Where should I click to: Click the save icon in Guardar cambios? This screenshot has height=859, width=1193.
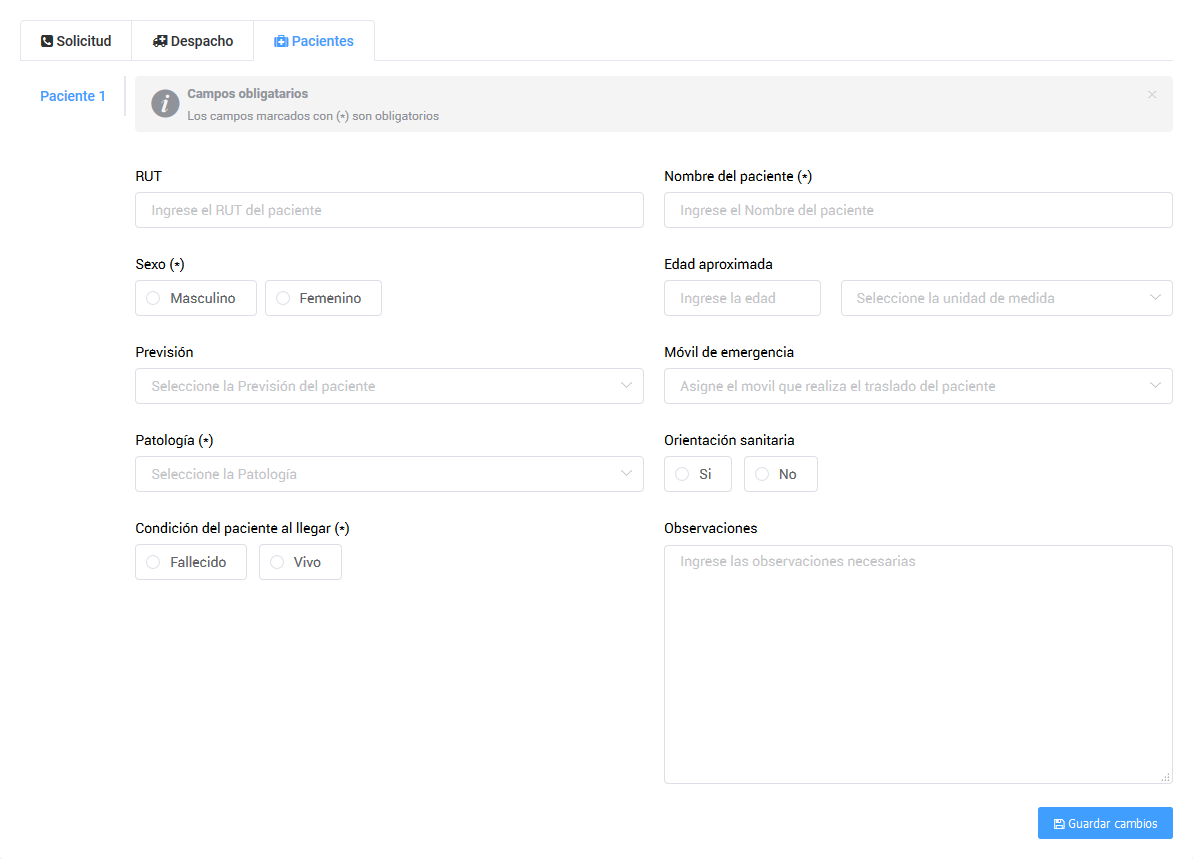(1059, 824)
